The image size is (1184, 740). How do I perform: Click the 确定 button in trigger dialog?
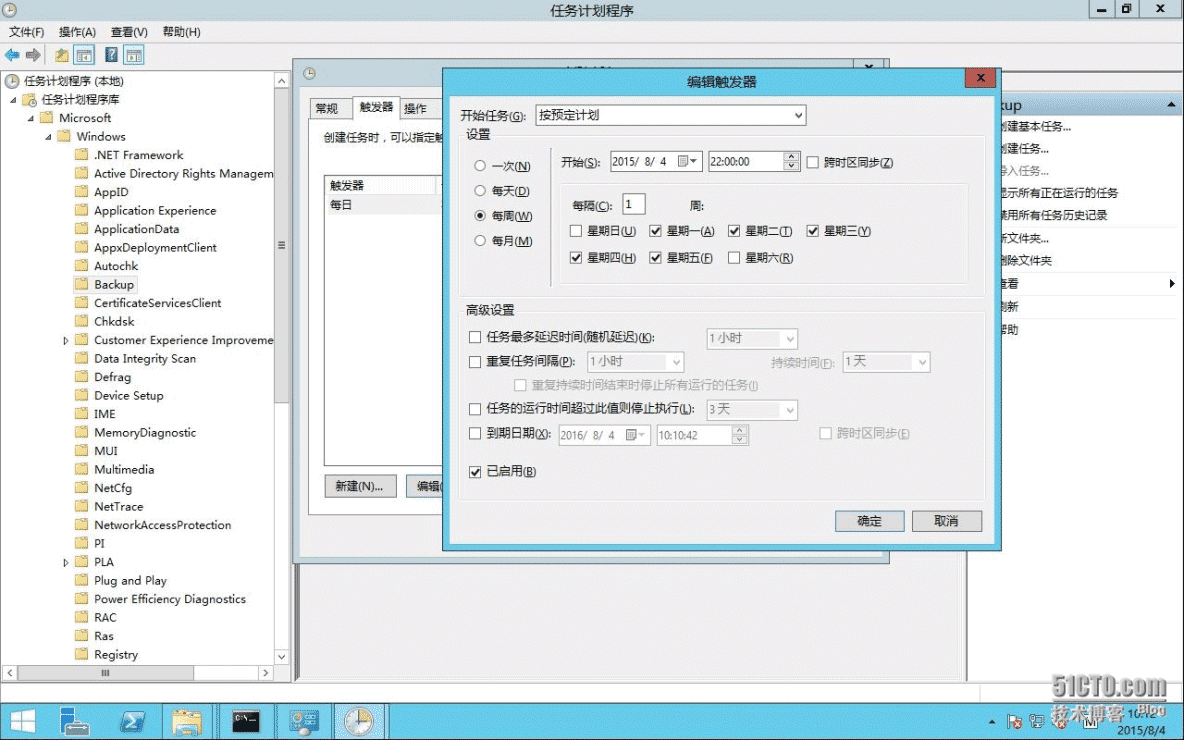click(x=869, y=521)
